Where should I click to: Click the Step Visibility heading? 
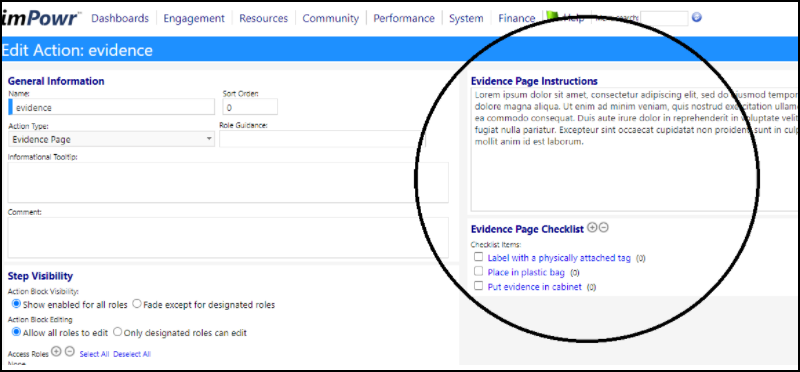point(40,276)
